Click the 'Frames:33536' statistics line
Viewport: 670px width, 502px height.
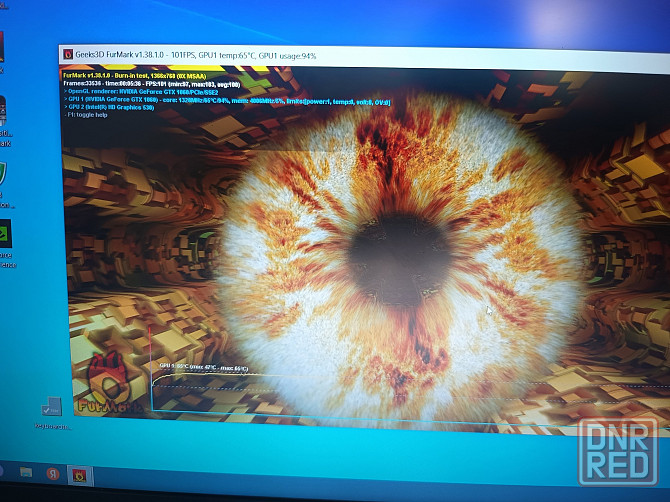pos(152,84)
